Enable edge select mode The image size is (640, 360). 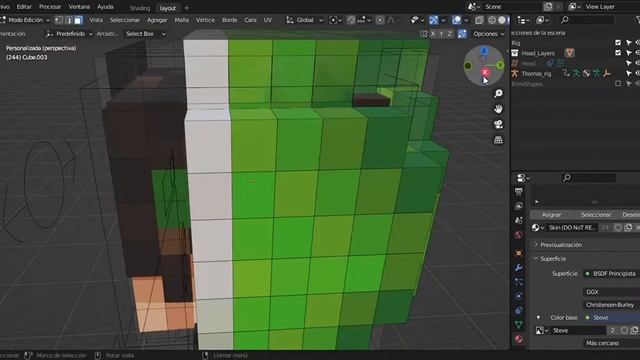69,20
